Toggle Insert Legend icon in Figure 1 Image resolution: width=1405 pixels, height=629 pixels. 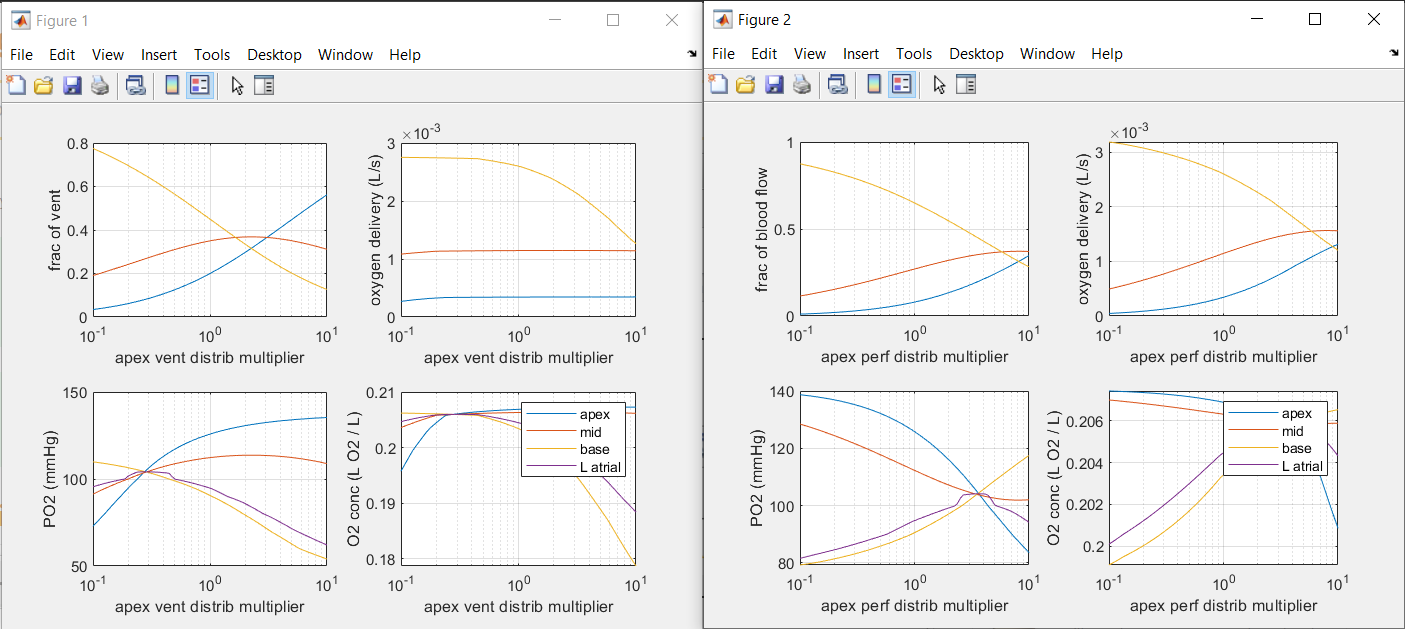[199, 86]
